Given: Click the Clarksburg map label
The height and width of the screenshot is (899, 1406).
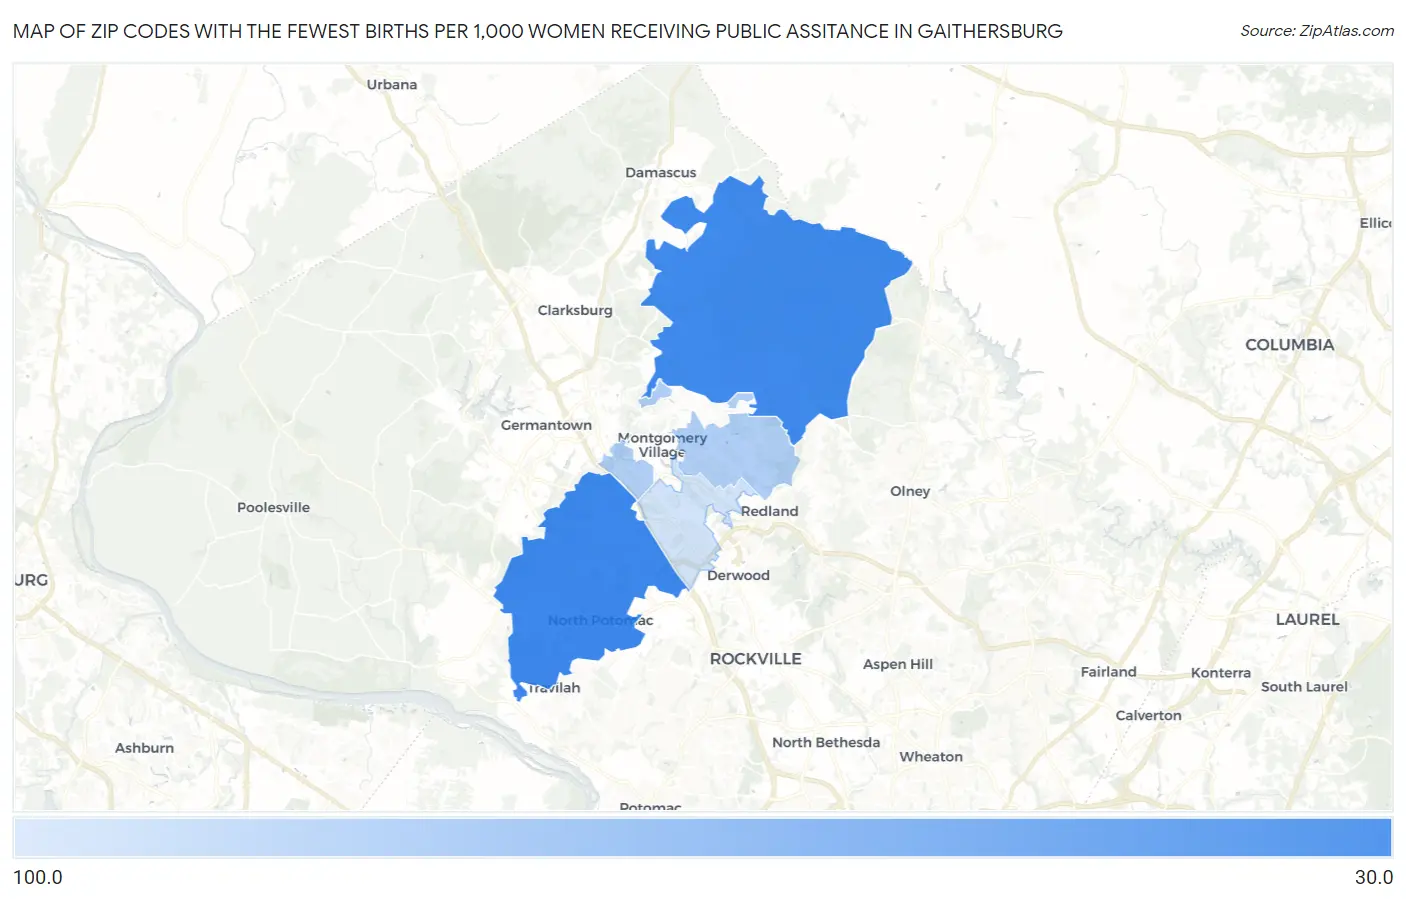Looking at the screenshot, I should 575,310.
